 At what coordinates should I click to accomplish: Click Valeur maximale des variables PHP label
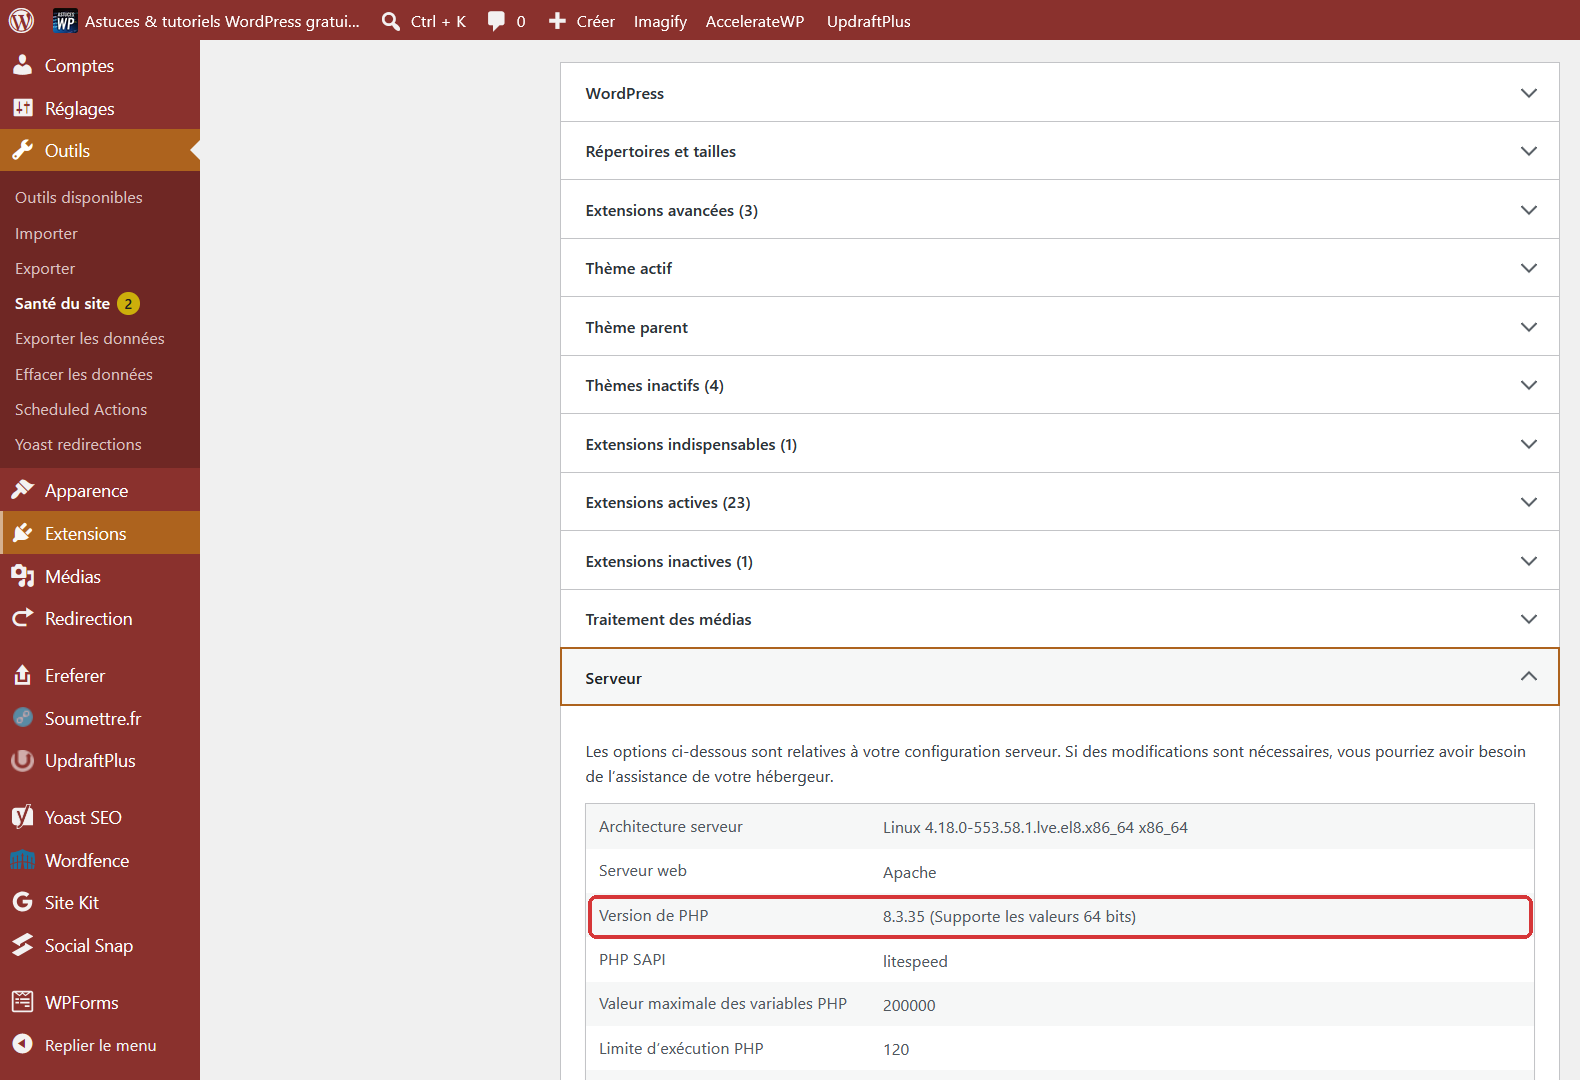pyautogui.click(x=723, y=1003)
